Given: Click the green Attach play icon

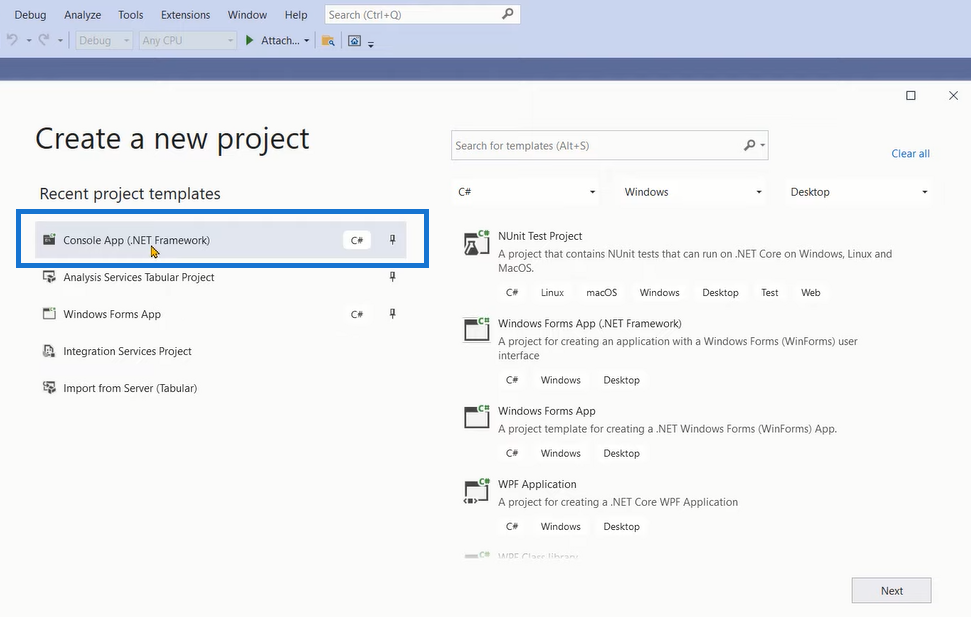Looking at the screenshot, I should [250, 40].
